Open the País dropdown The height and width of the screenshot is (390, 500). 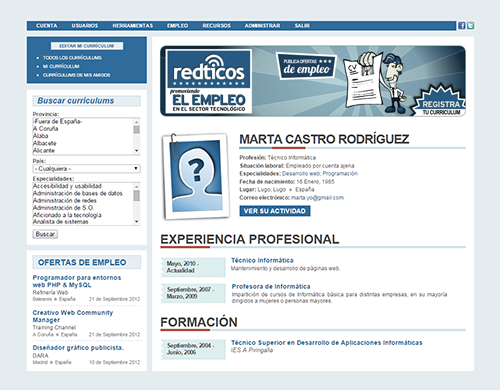[x=86, y=169]
